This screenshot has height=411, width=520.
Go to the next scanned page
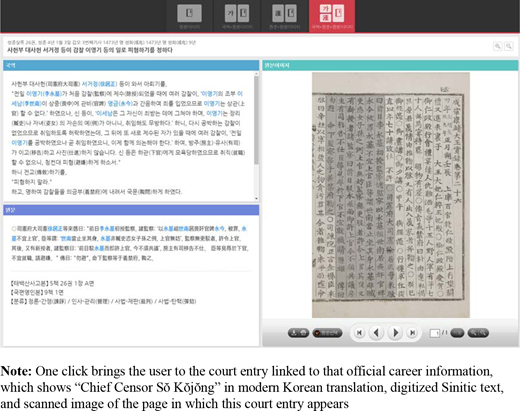(x=395, y=333)
